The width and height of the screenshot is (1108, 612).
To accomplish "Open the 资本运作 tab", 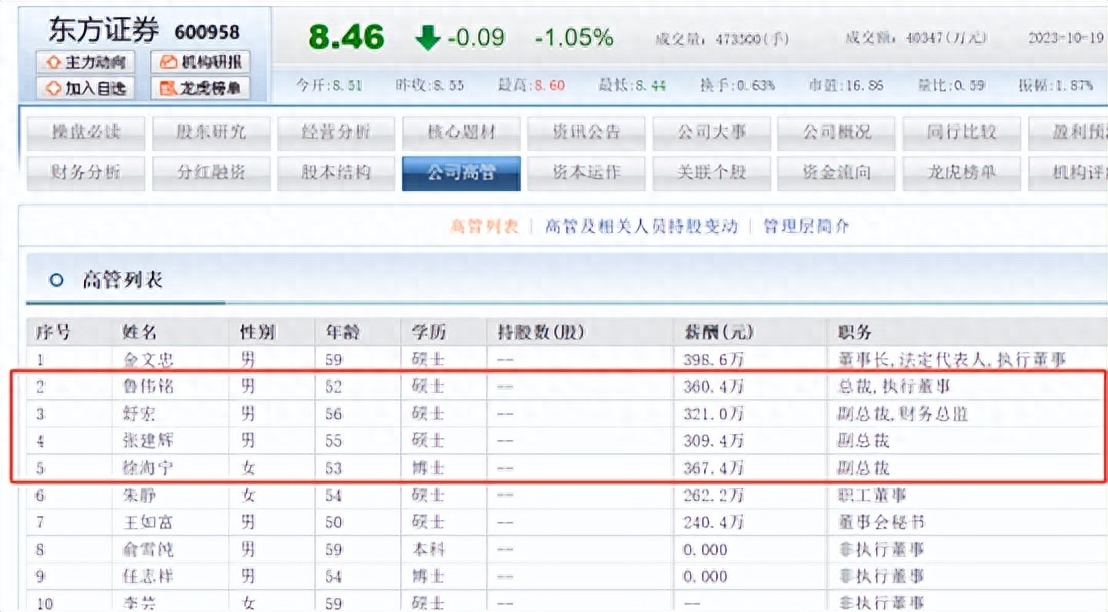I will [586, 172].
